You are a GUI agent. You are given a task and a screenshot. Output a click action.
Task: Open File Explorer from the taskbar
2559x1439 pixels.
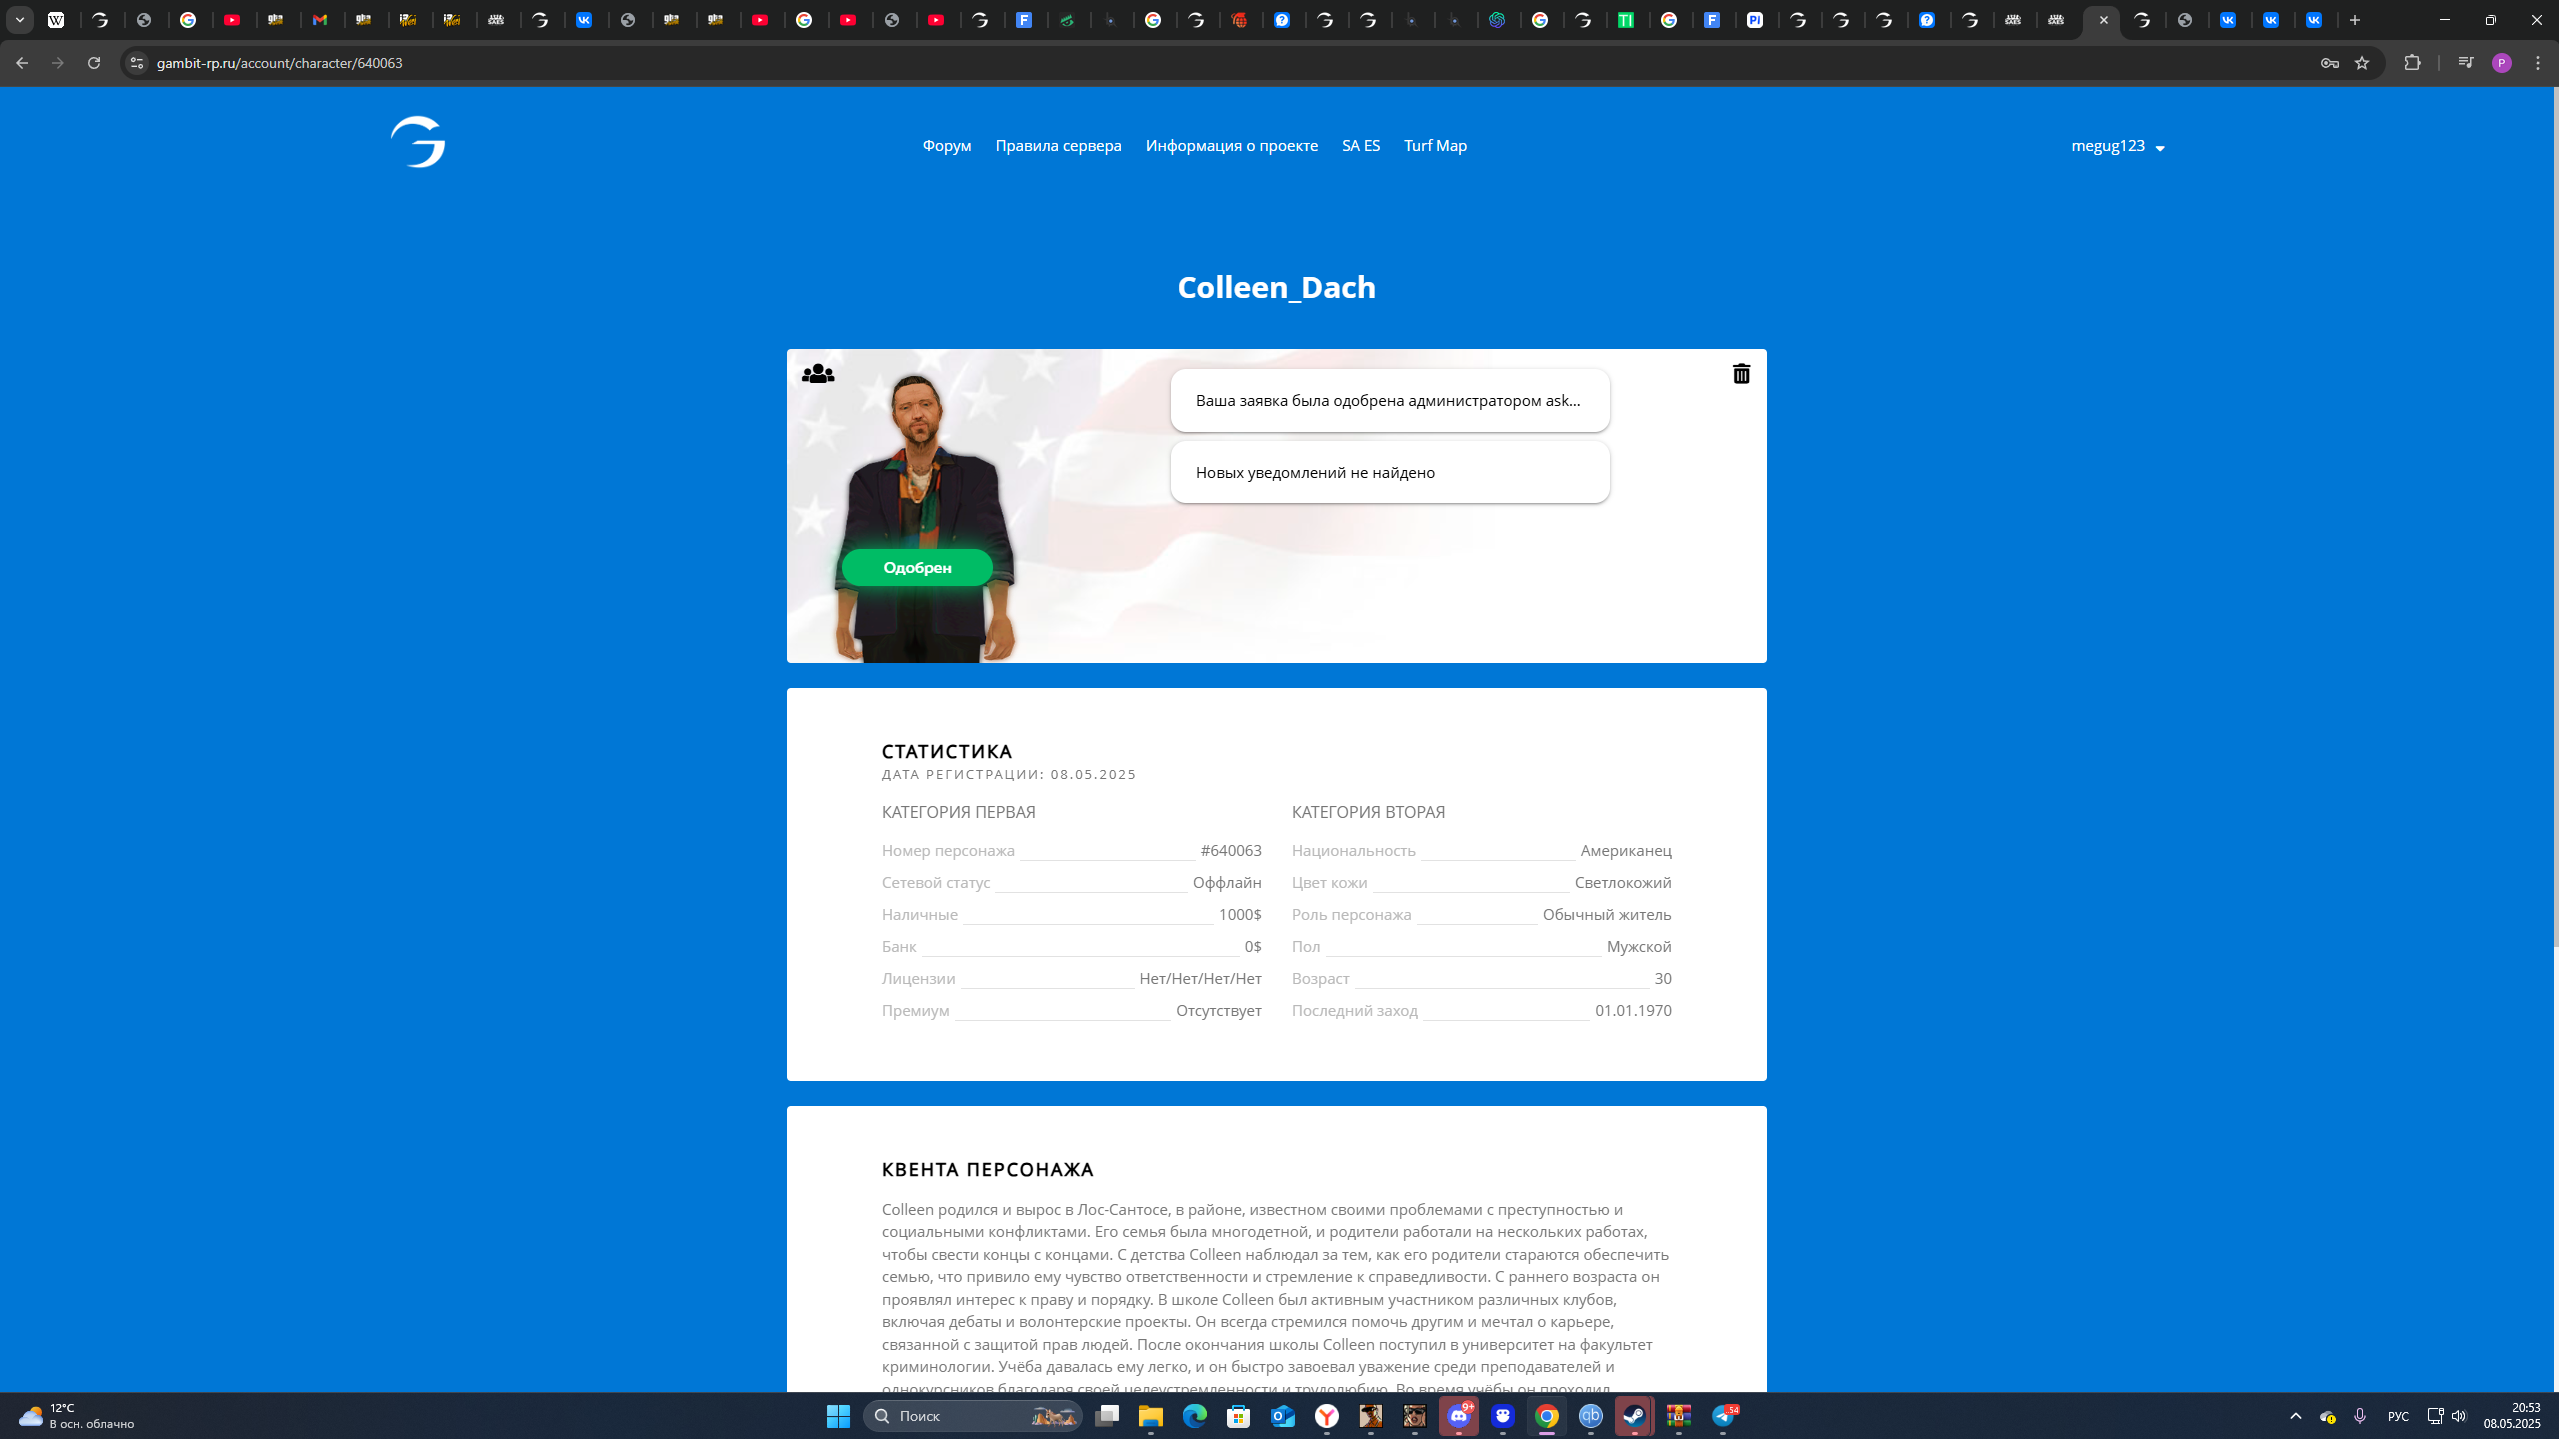[x=1151, y=1416]
